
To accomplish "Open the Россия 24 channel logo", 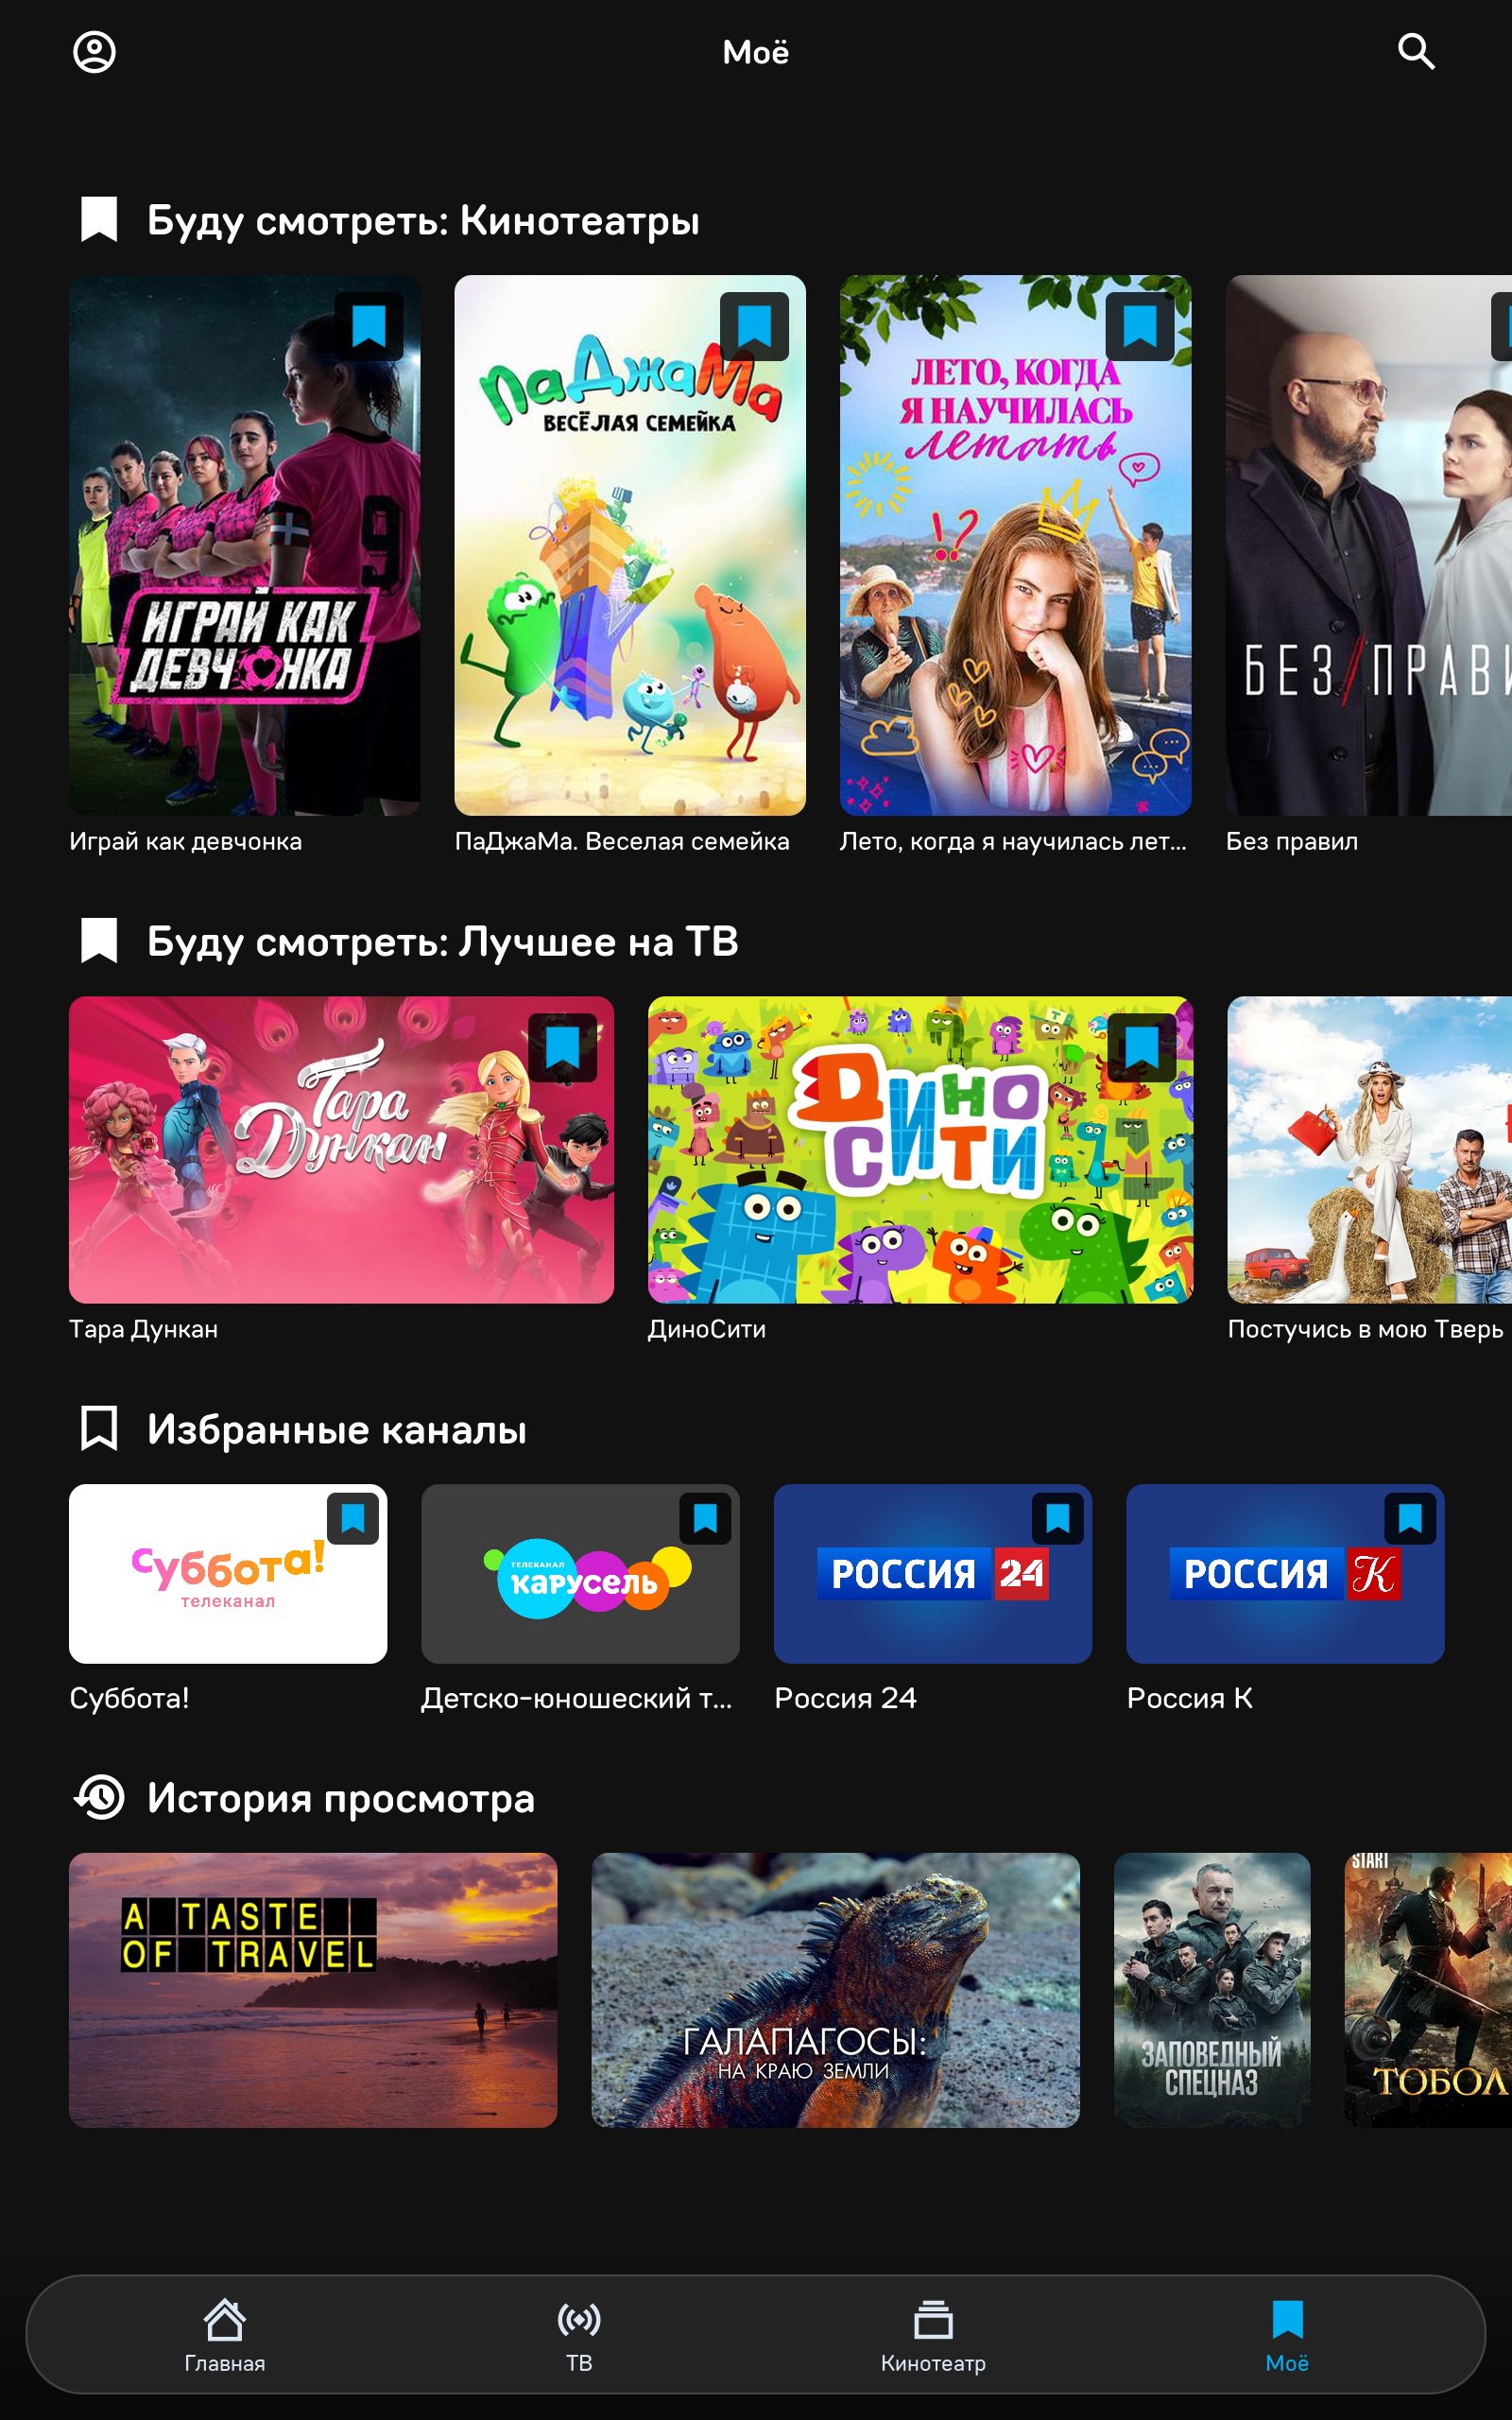I will [x=933, y=1574].
